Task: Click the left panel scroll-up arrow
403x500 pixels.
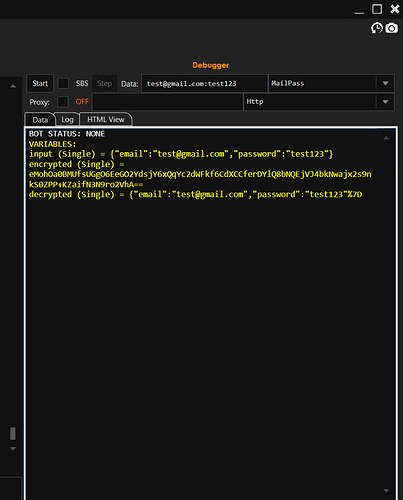Action: pos(13,86)
